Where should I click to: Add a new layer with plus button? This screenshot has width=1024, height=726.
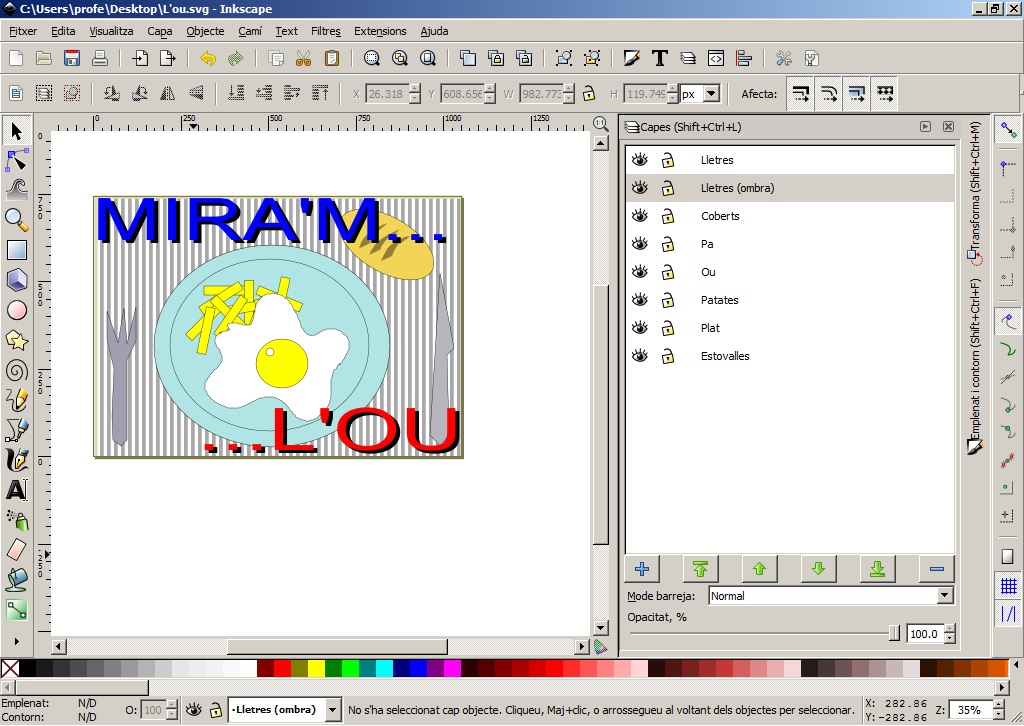pos(642,569)
